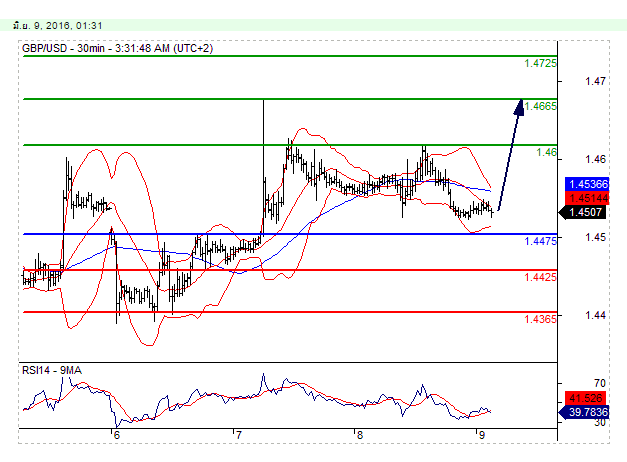Click the blue 1.4475 pivot label
The width and height of the screenshot is (627, 462).
coord(540,241)
